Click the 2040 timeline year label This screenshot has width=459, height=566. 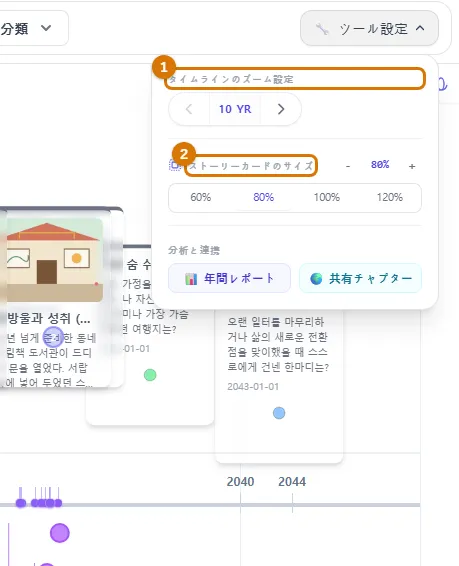[240, 482]
